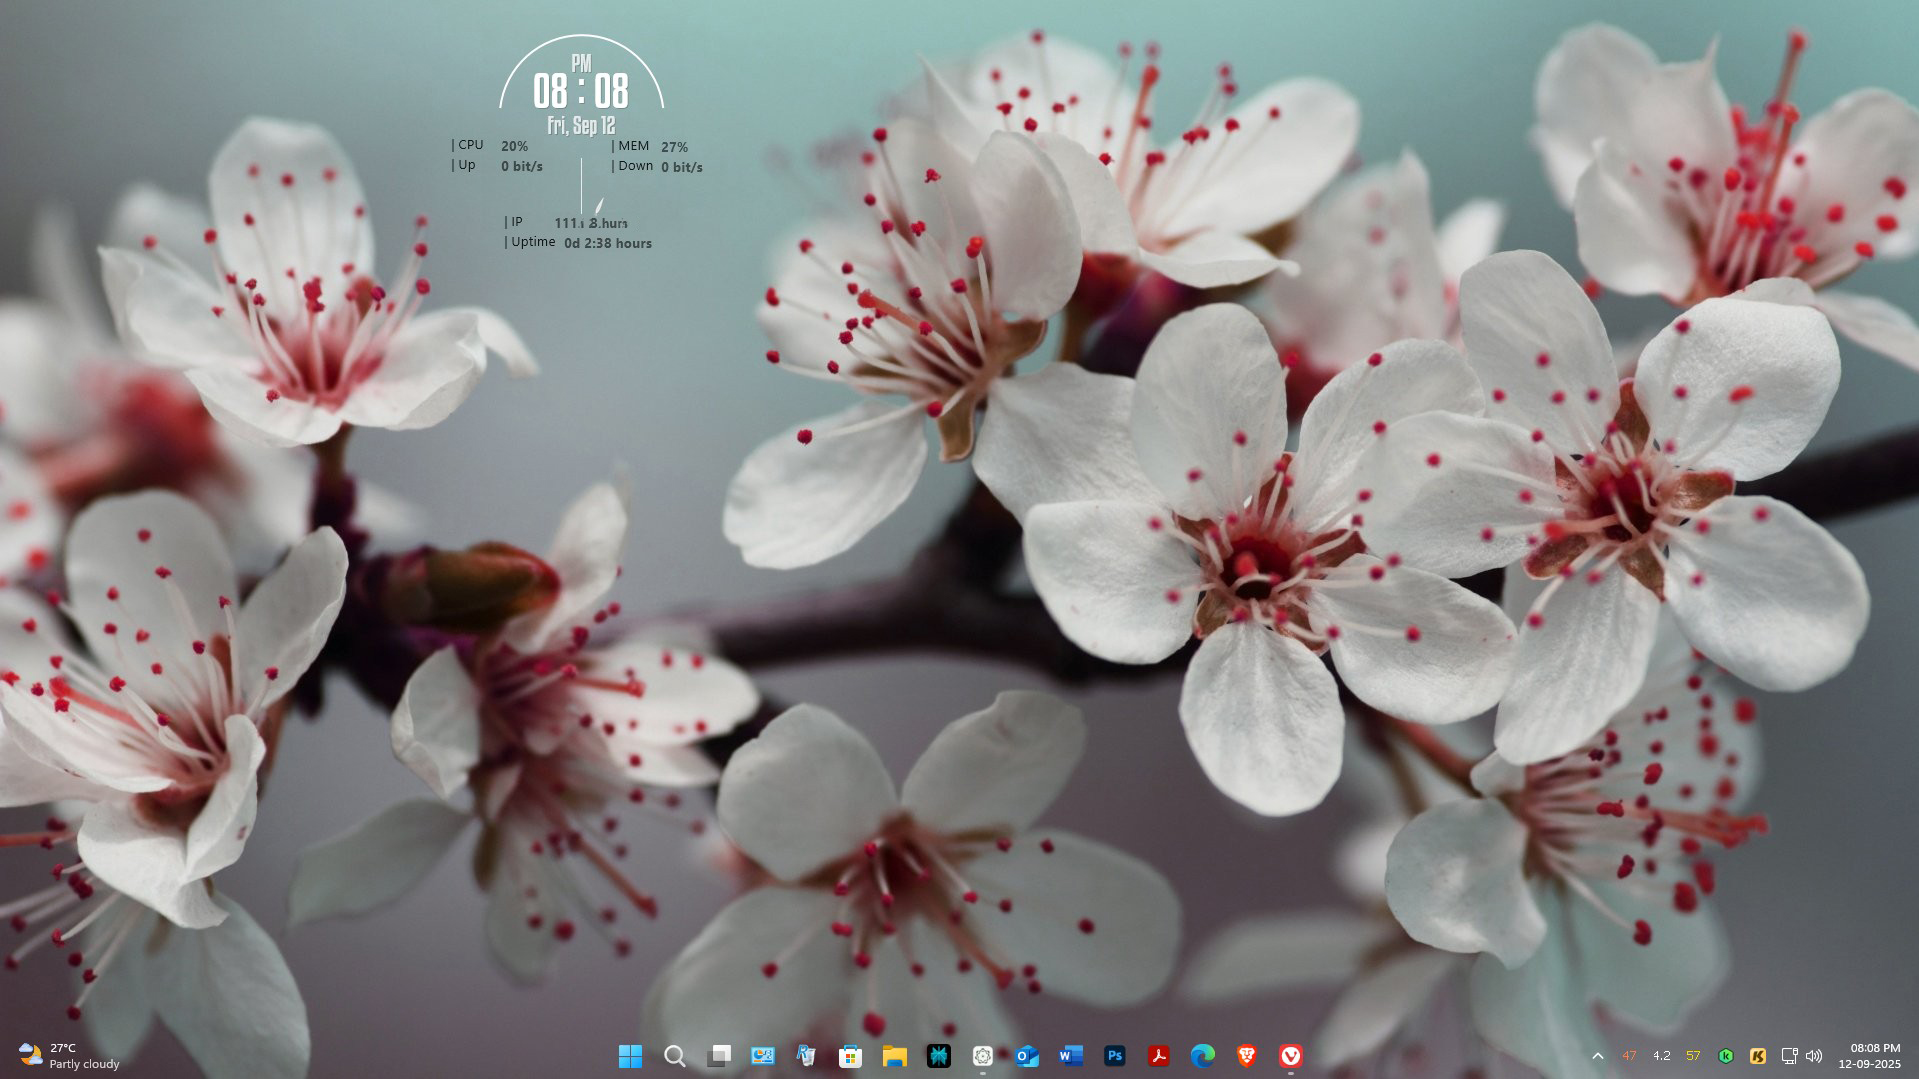Open the weather widget showing 27°C
The image size is (1919, 1079).
click(69, 1056)
